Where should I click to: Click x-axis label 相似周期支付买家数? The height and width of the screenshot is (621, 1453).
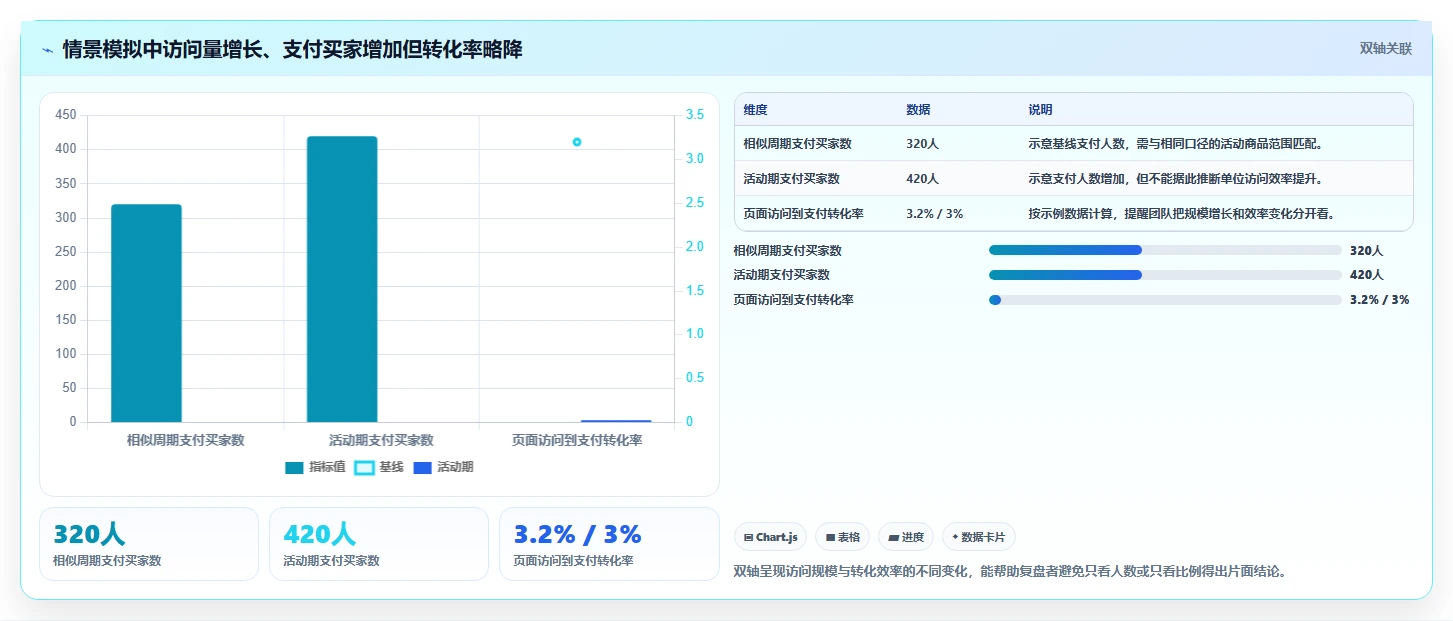(185, 440)
